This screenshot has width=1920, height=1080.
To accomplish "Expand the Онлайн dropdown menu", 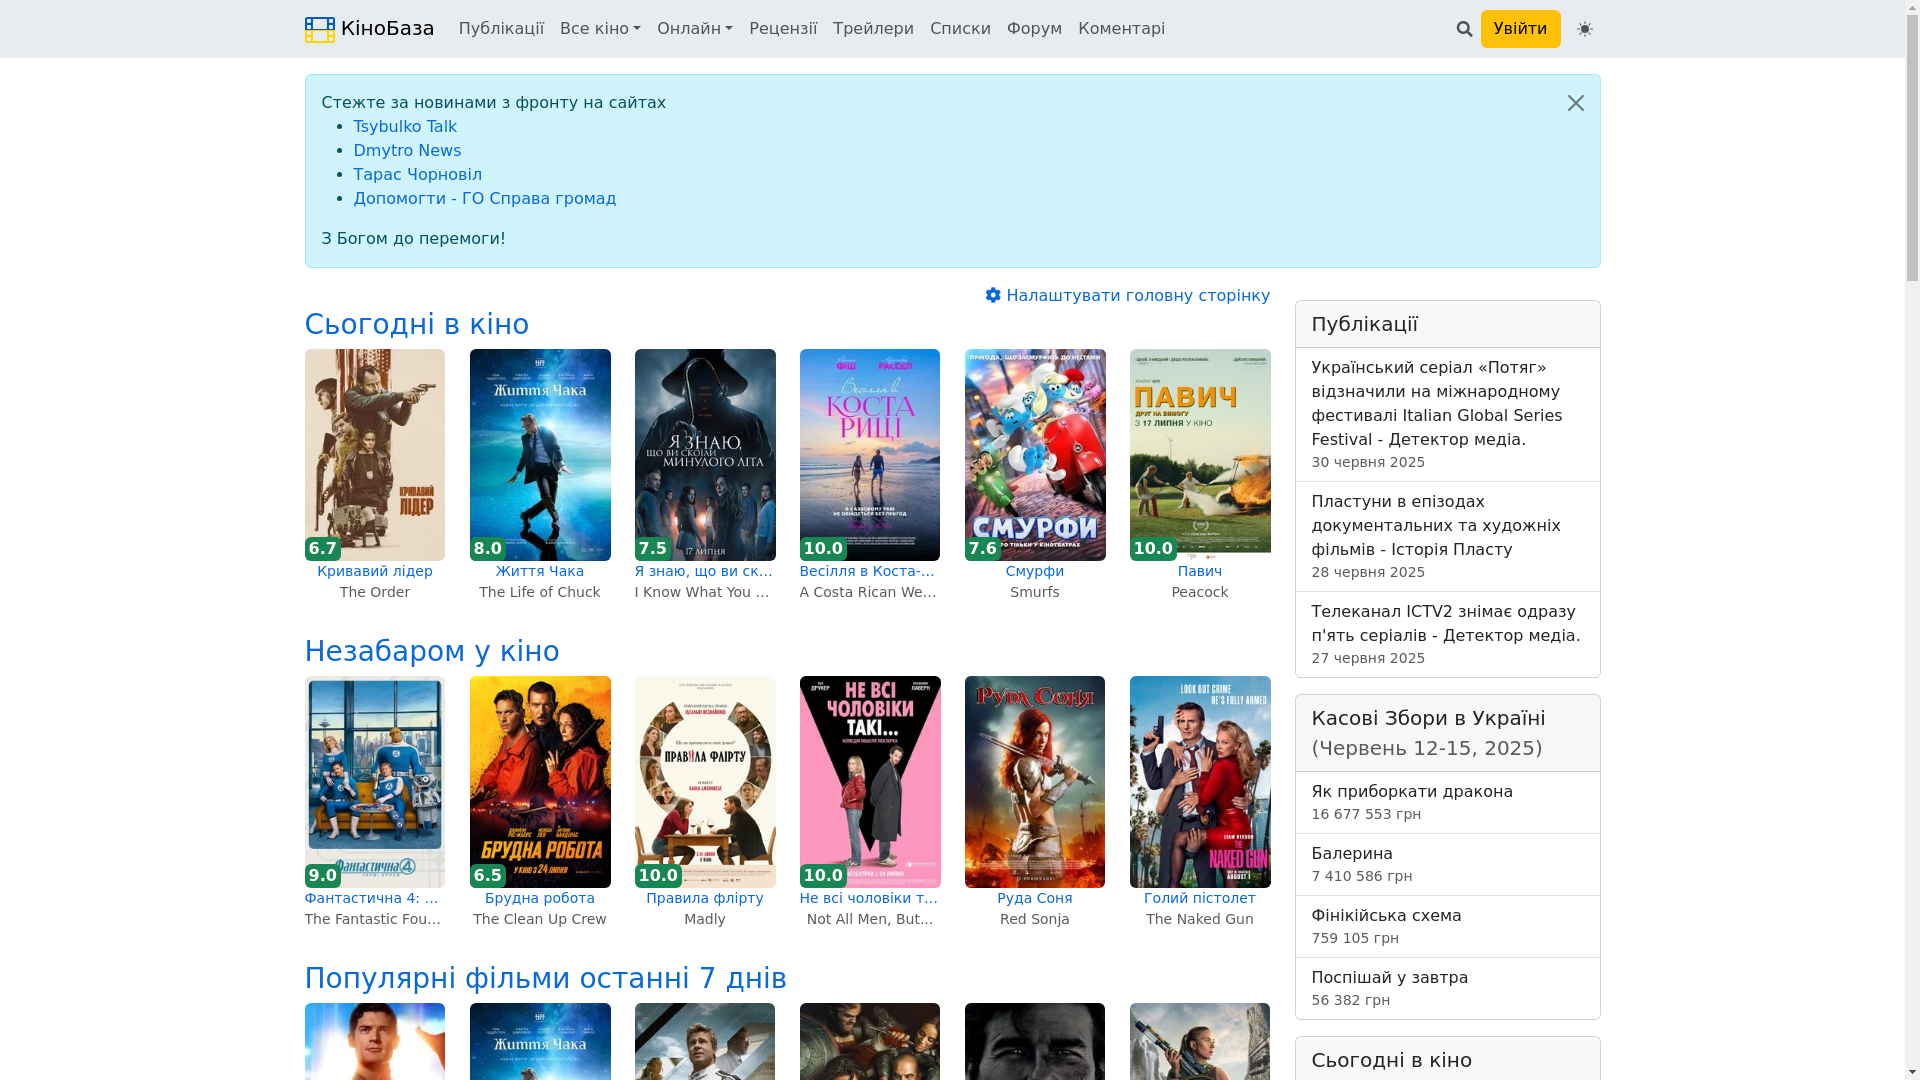I will pyautogui.click(x=695, y=29).
